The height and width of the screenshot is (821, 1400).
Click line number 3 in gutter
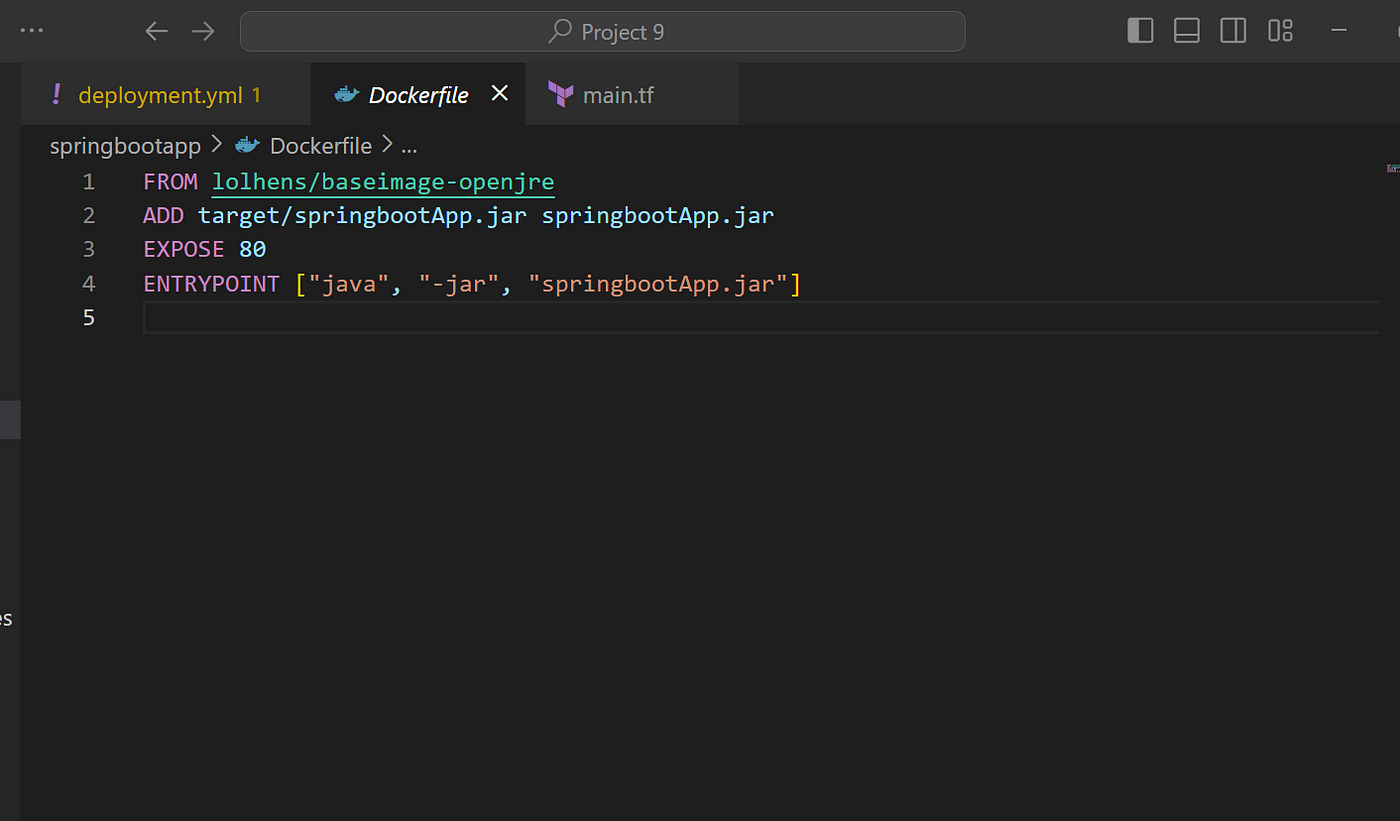pos(89,250)
